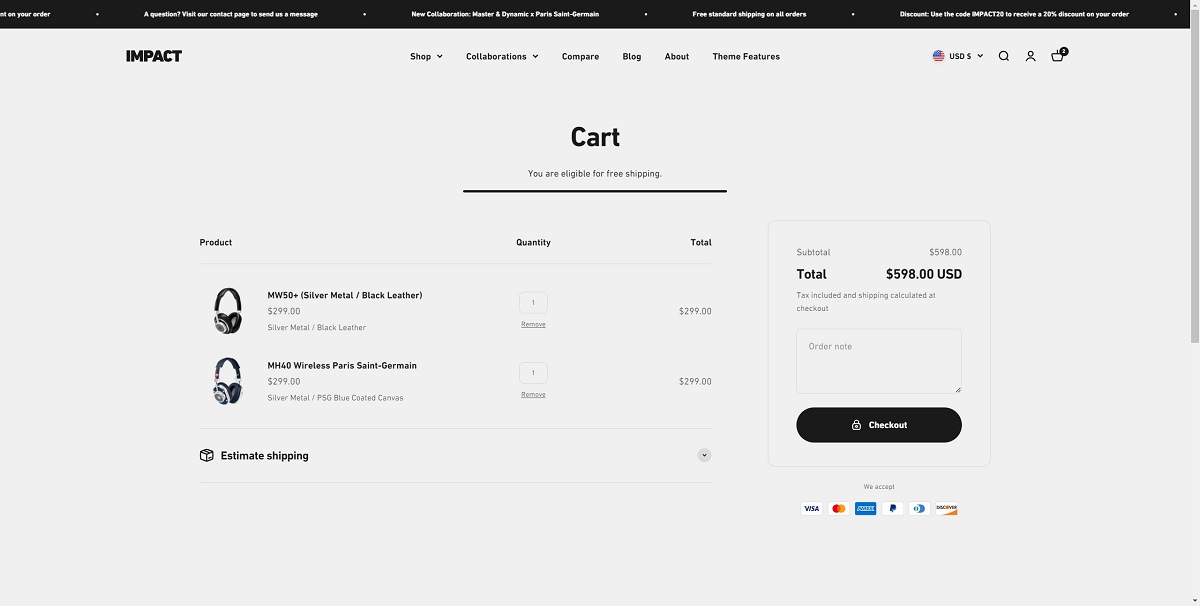The height and width of the screenshot is (606, 1200).
Task: Click inside the Order note field
Action: click(x=878, y=360)
